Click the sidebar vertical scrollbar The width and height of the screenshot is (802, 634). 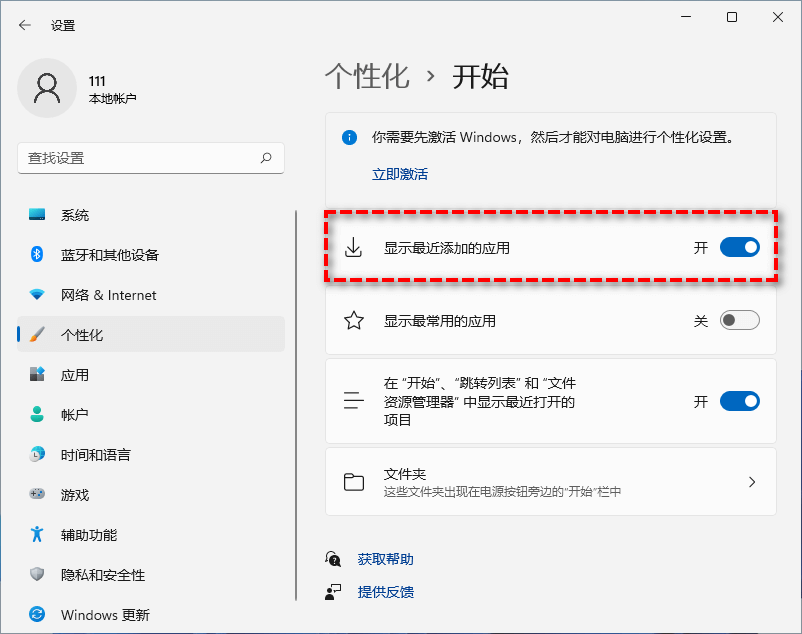tap(296, 405)
